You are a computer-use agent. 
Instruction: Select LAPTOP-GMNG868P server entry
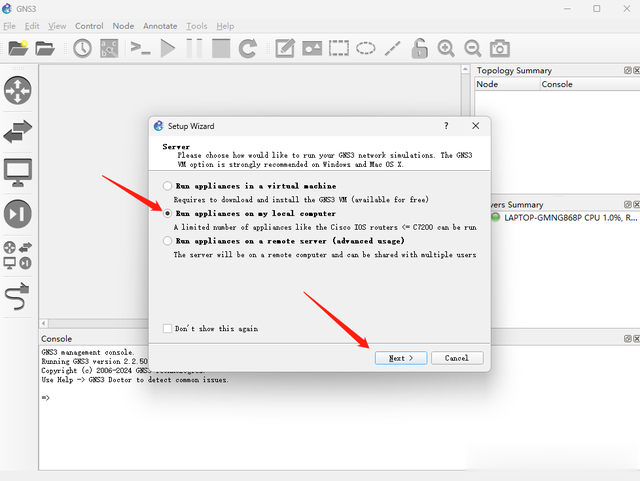(x=565, y=218)
